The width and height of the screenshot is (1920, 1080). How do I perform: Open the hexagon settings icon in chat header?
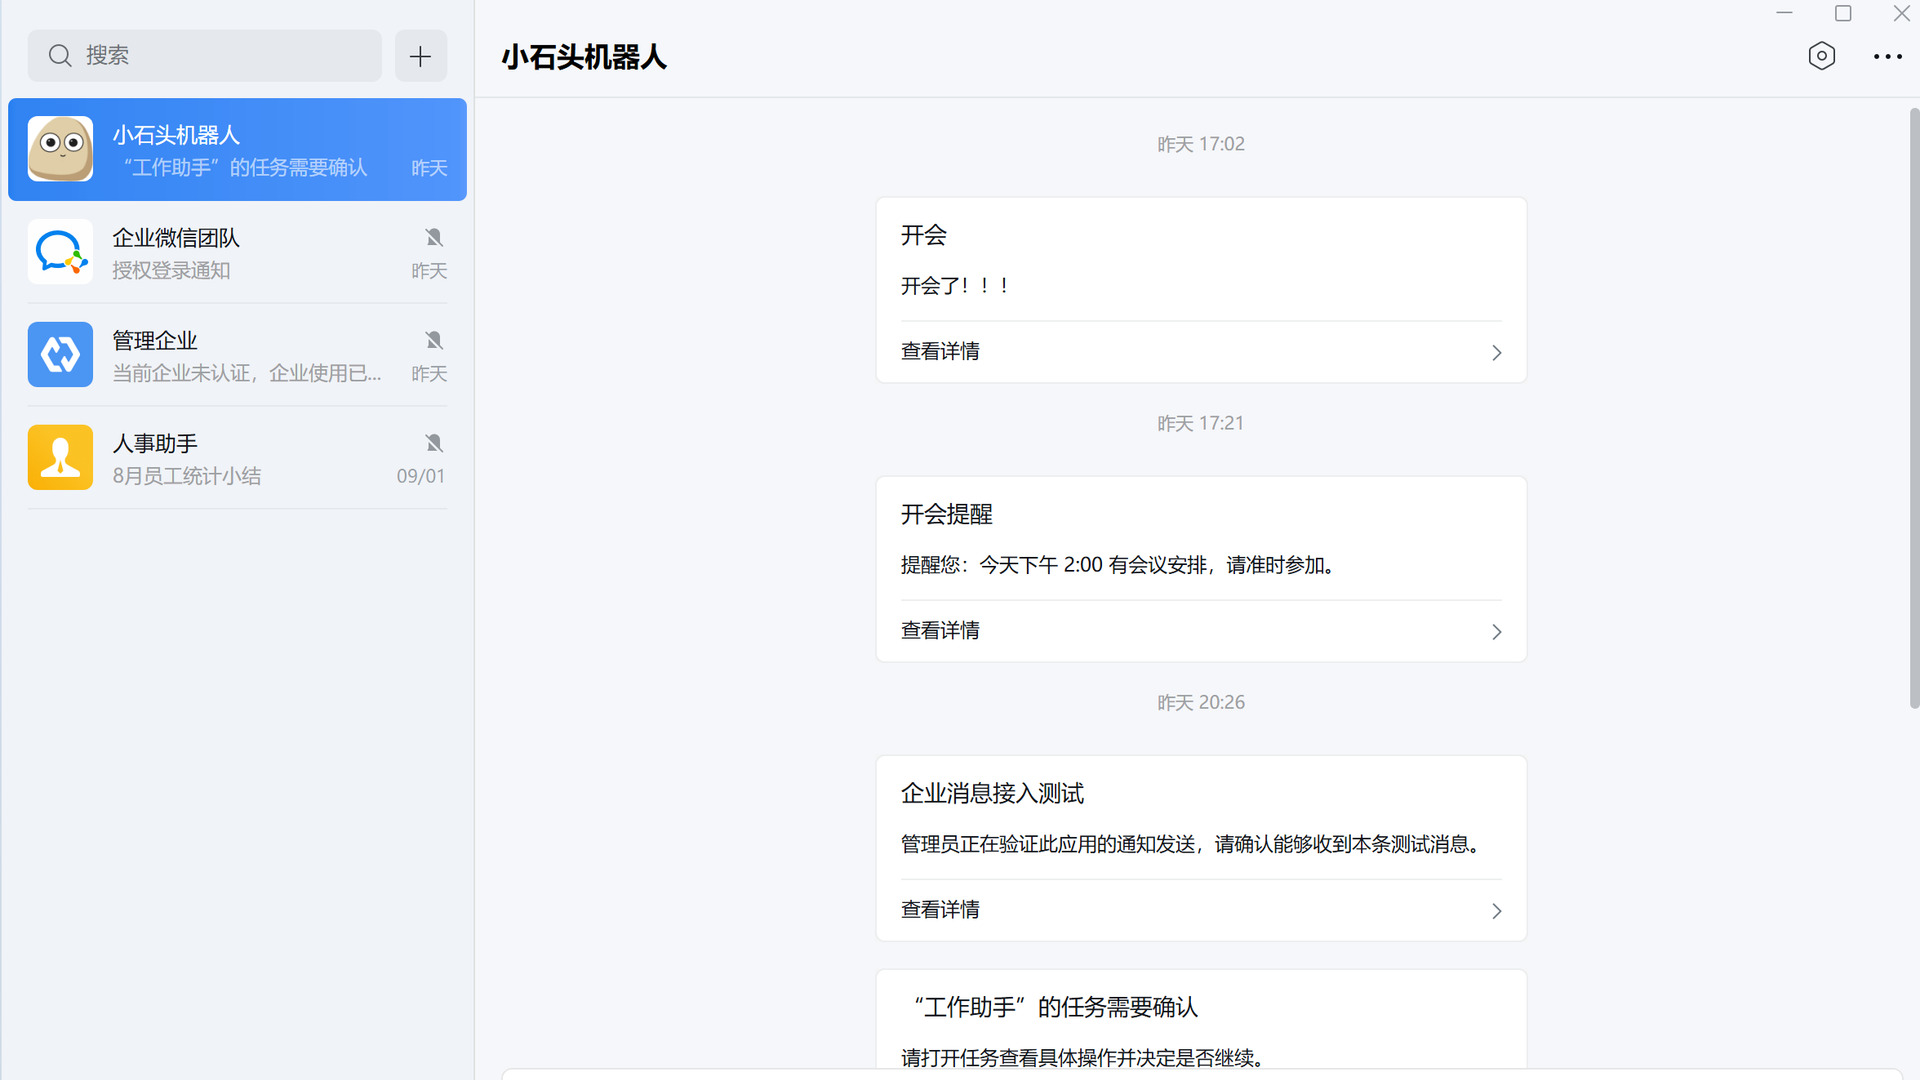point(1821,56)
